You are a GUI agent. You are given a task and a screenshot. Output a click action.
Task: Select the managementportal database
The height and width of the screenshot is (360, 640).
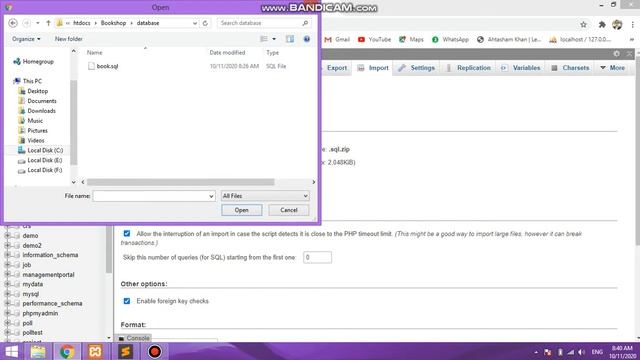[x=49, y=275]
